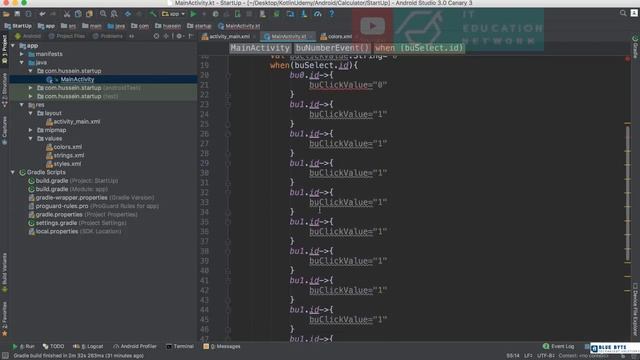
Task: Select the Problems view tab
Action: [107, 36]
